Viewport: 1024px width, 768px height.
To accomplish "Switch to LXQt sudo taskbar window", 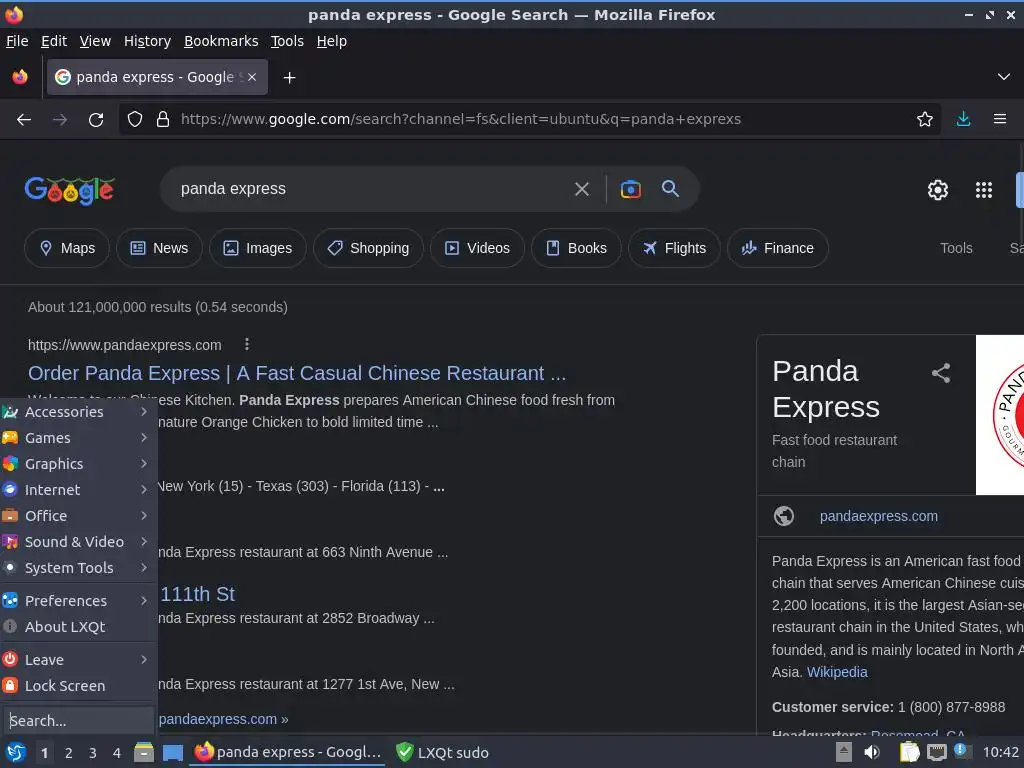I will pyautogui.click(x=443, y=752).
